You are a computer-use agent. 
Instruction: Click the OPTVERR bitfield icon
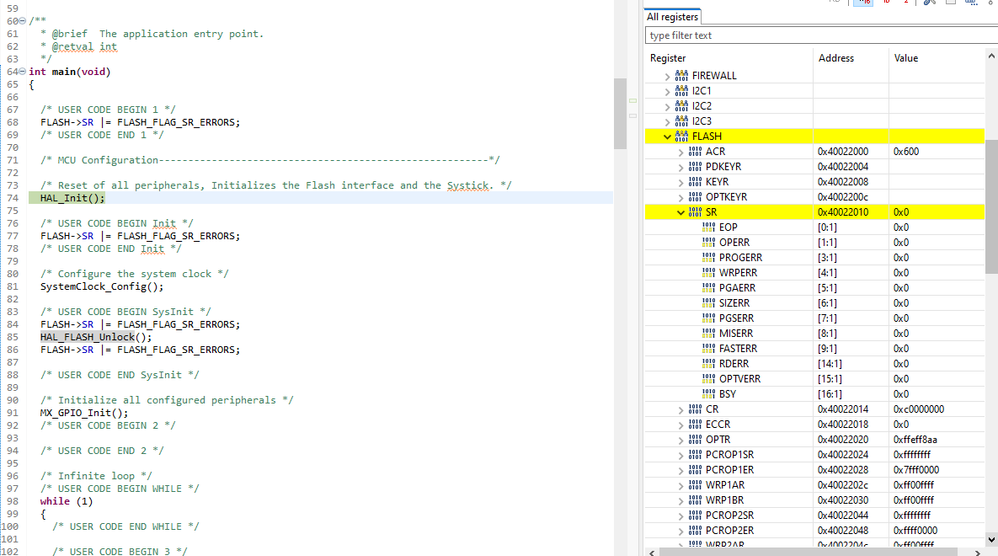coord(708,379)
